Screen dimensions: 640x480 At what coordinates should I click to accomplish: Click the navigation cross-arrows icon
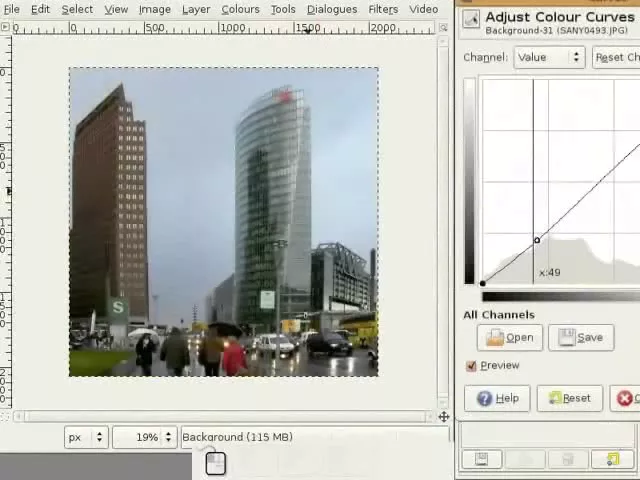[x=444, y=417]
